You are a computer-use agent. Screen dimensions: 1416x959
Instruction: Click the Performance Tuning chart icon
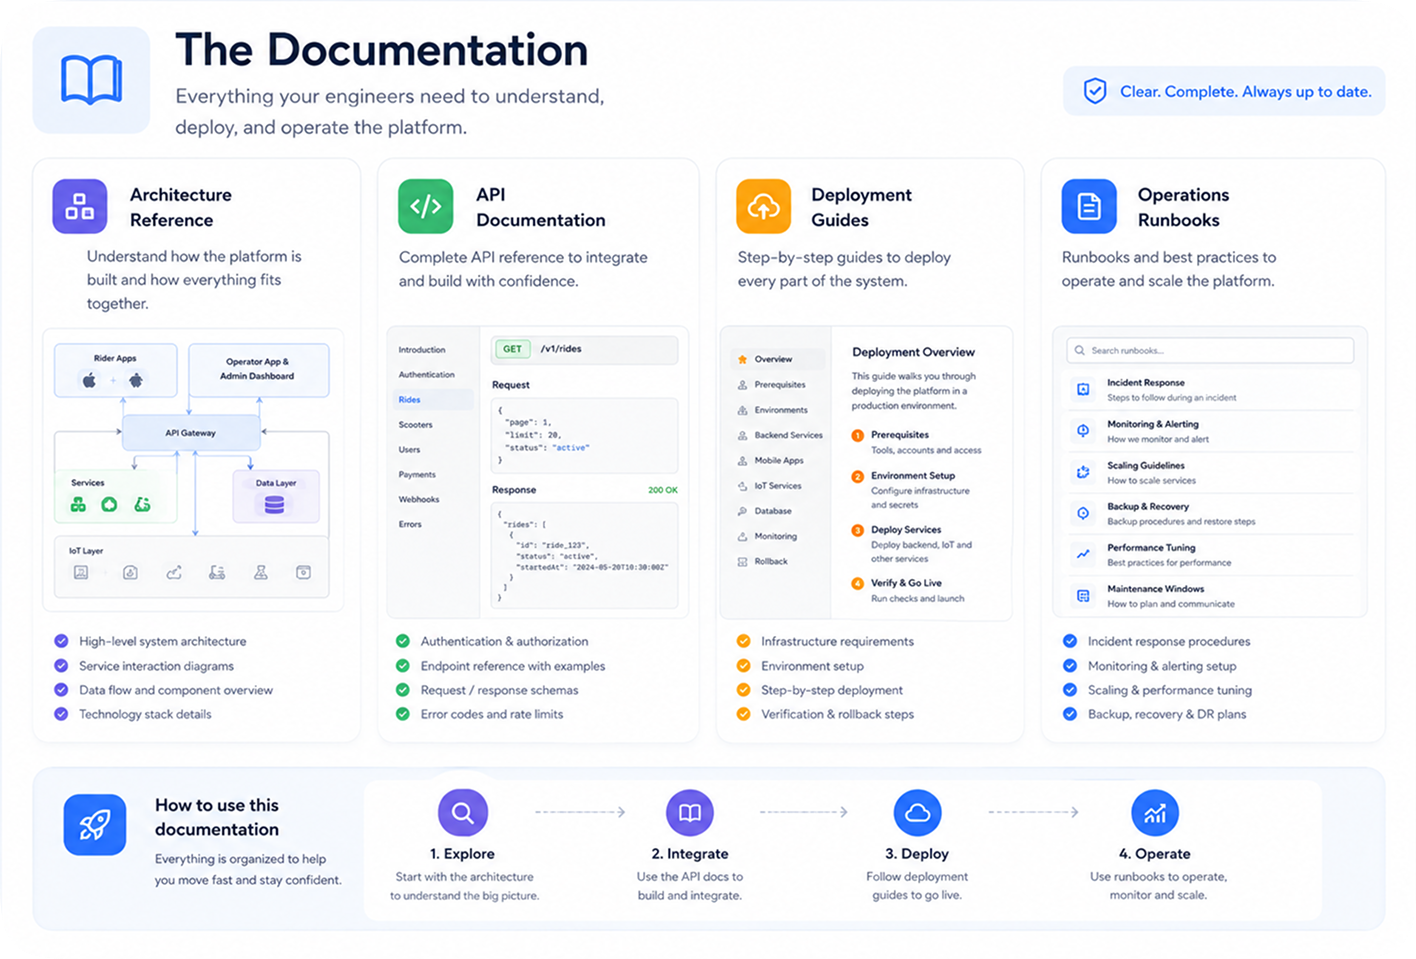pyautogui.click(x=1083, y=554)
